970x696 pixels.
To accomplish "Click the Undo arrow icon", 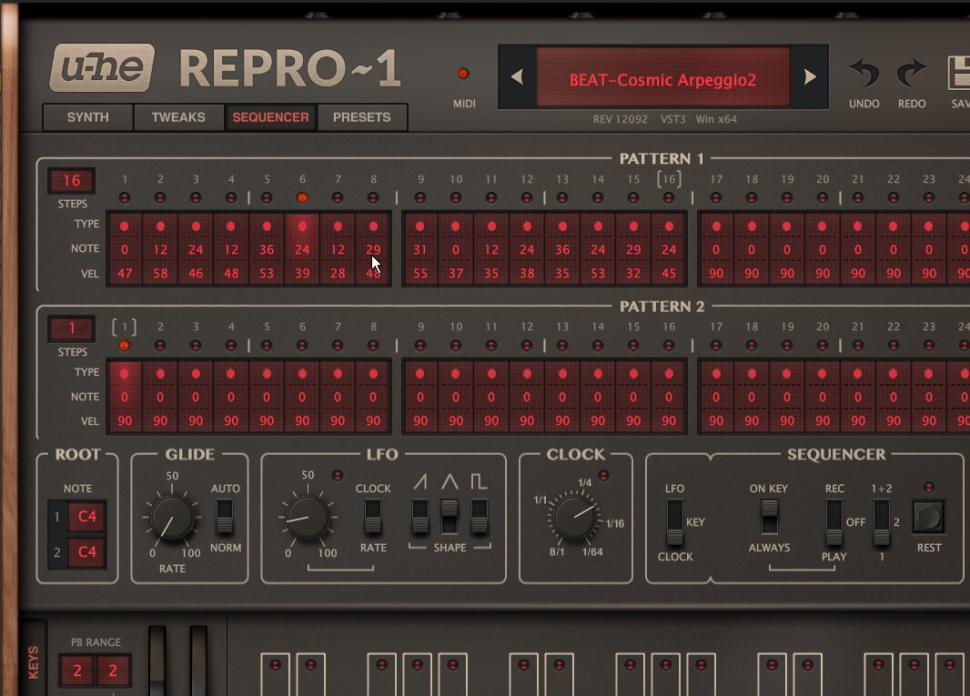I will (864, 73).
